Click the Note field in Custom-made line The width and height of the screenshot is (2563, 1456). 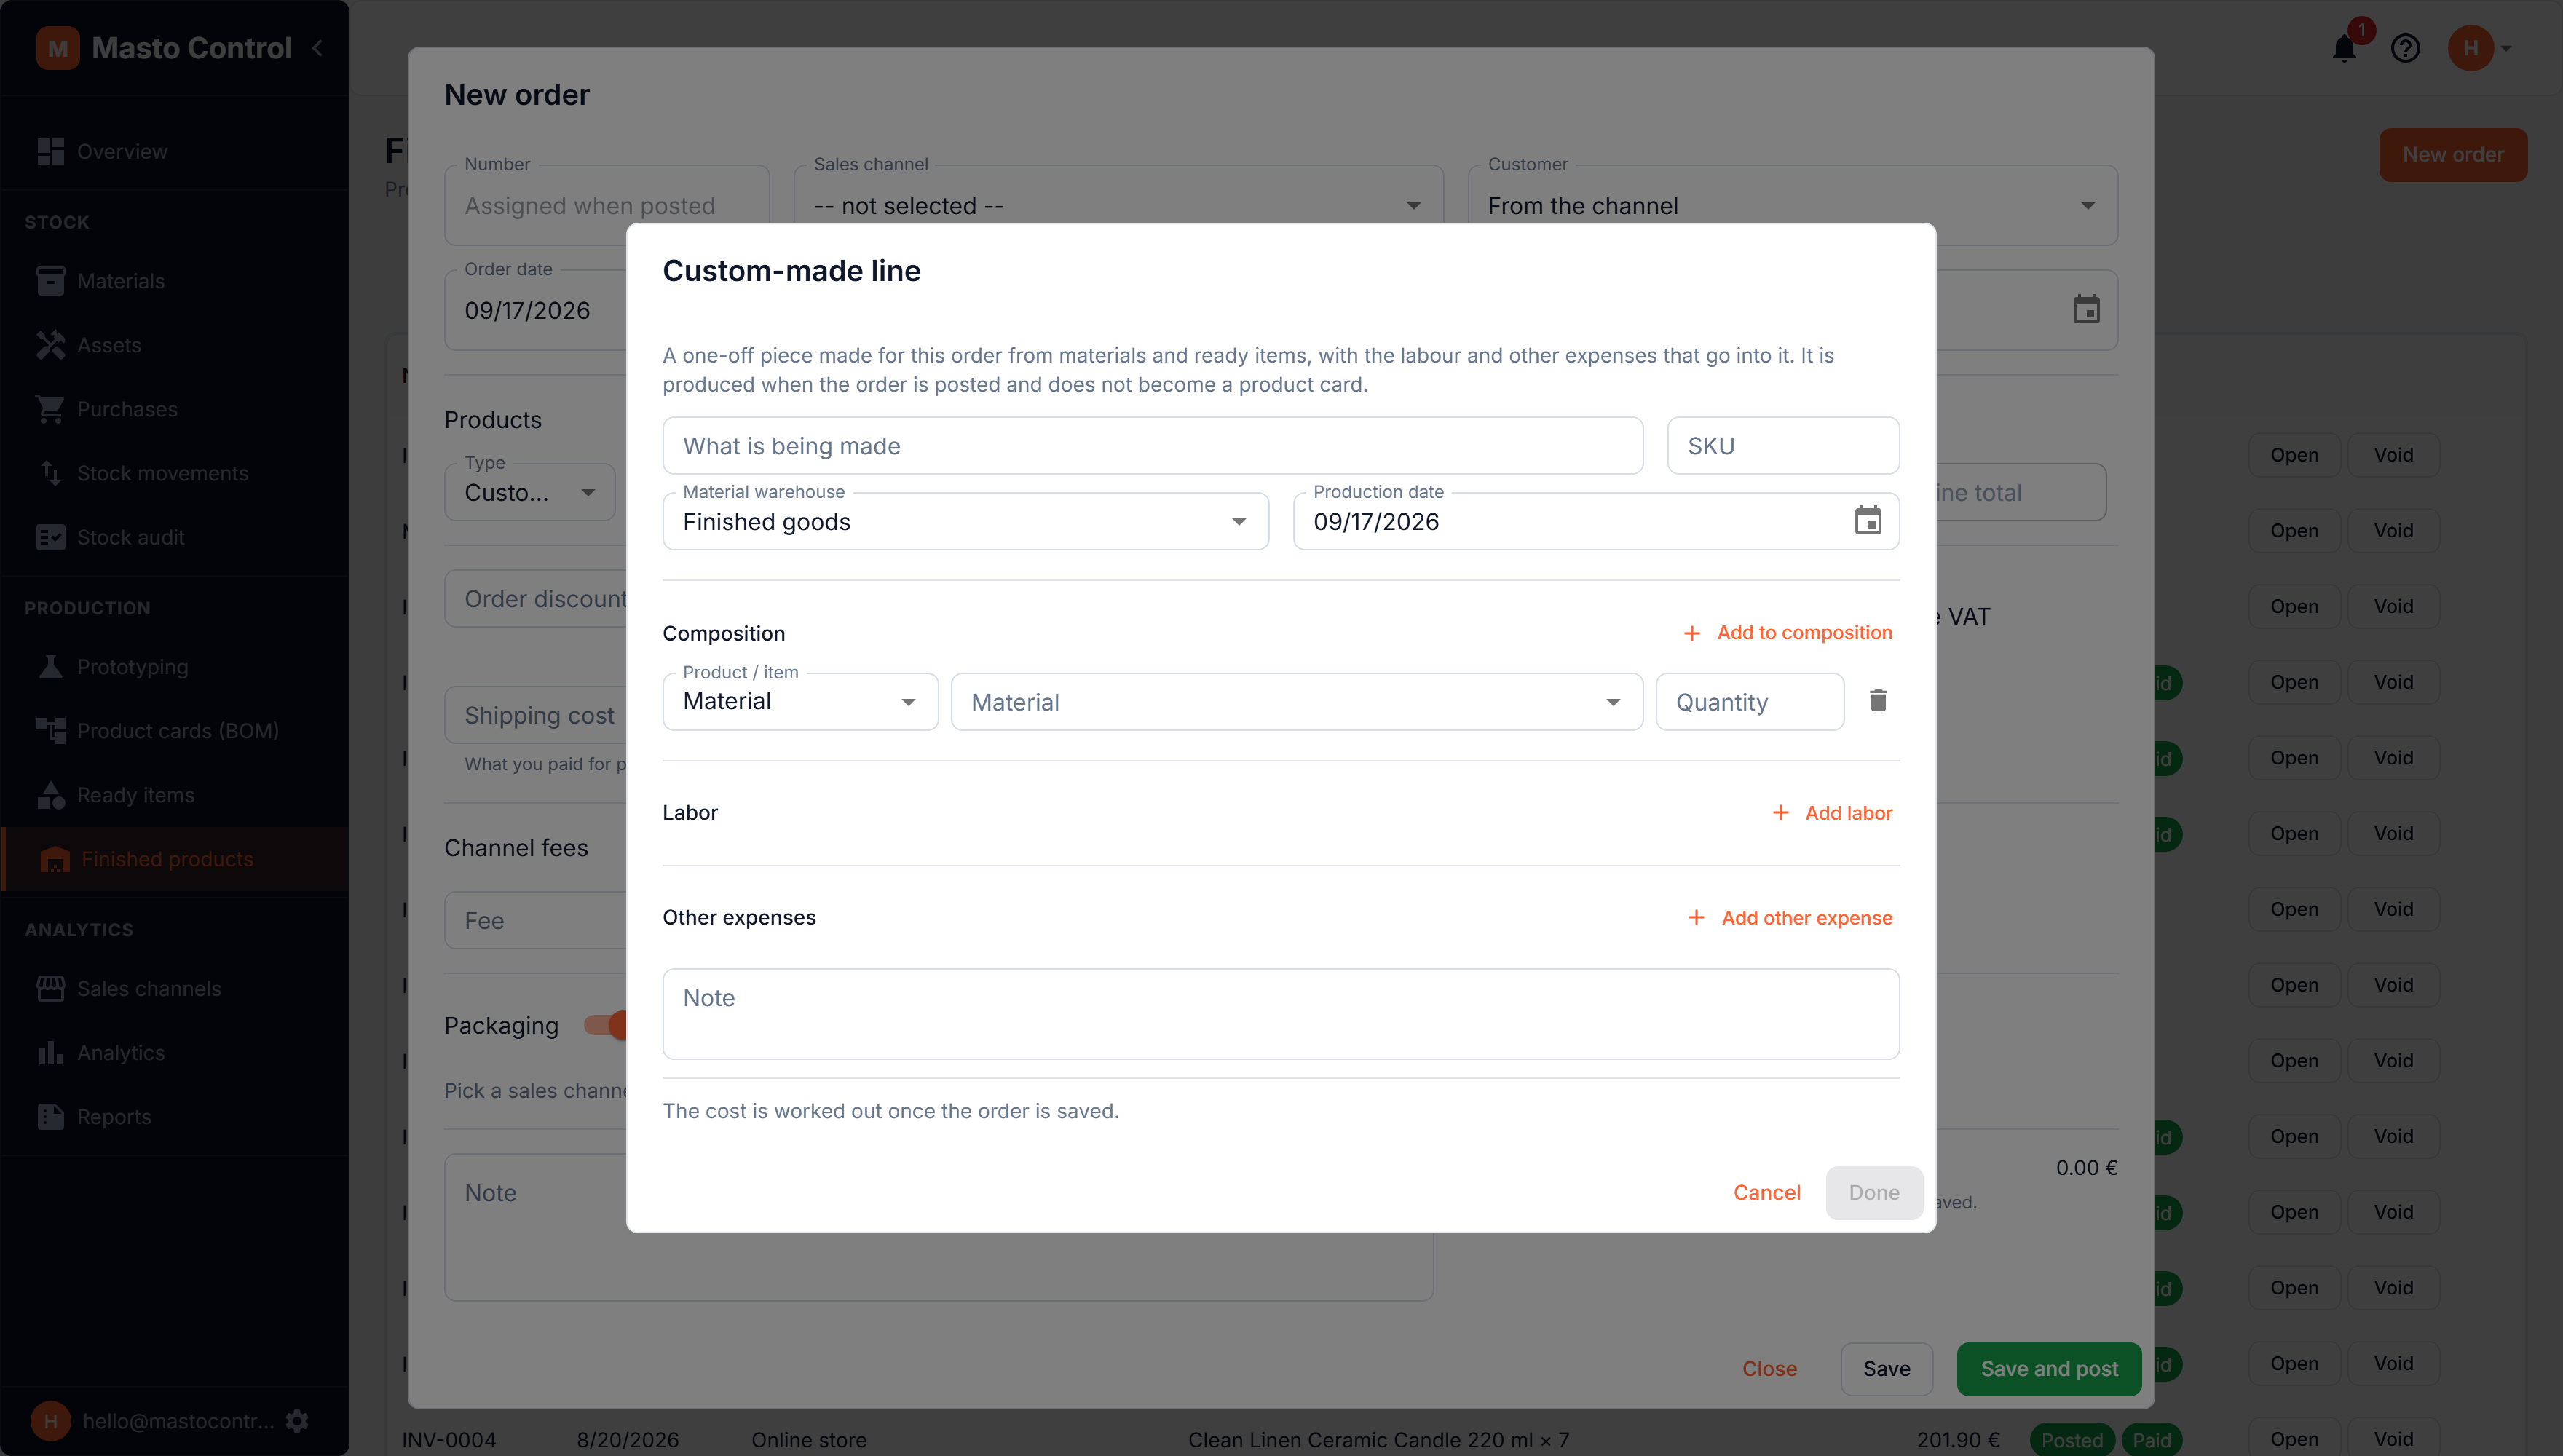pyautogui.click(x=1281, y=1014)
